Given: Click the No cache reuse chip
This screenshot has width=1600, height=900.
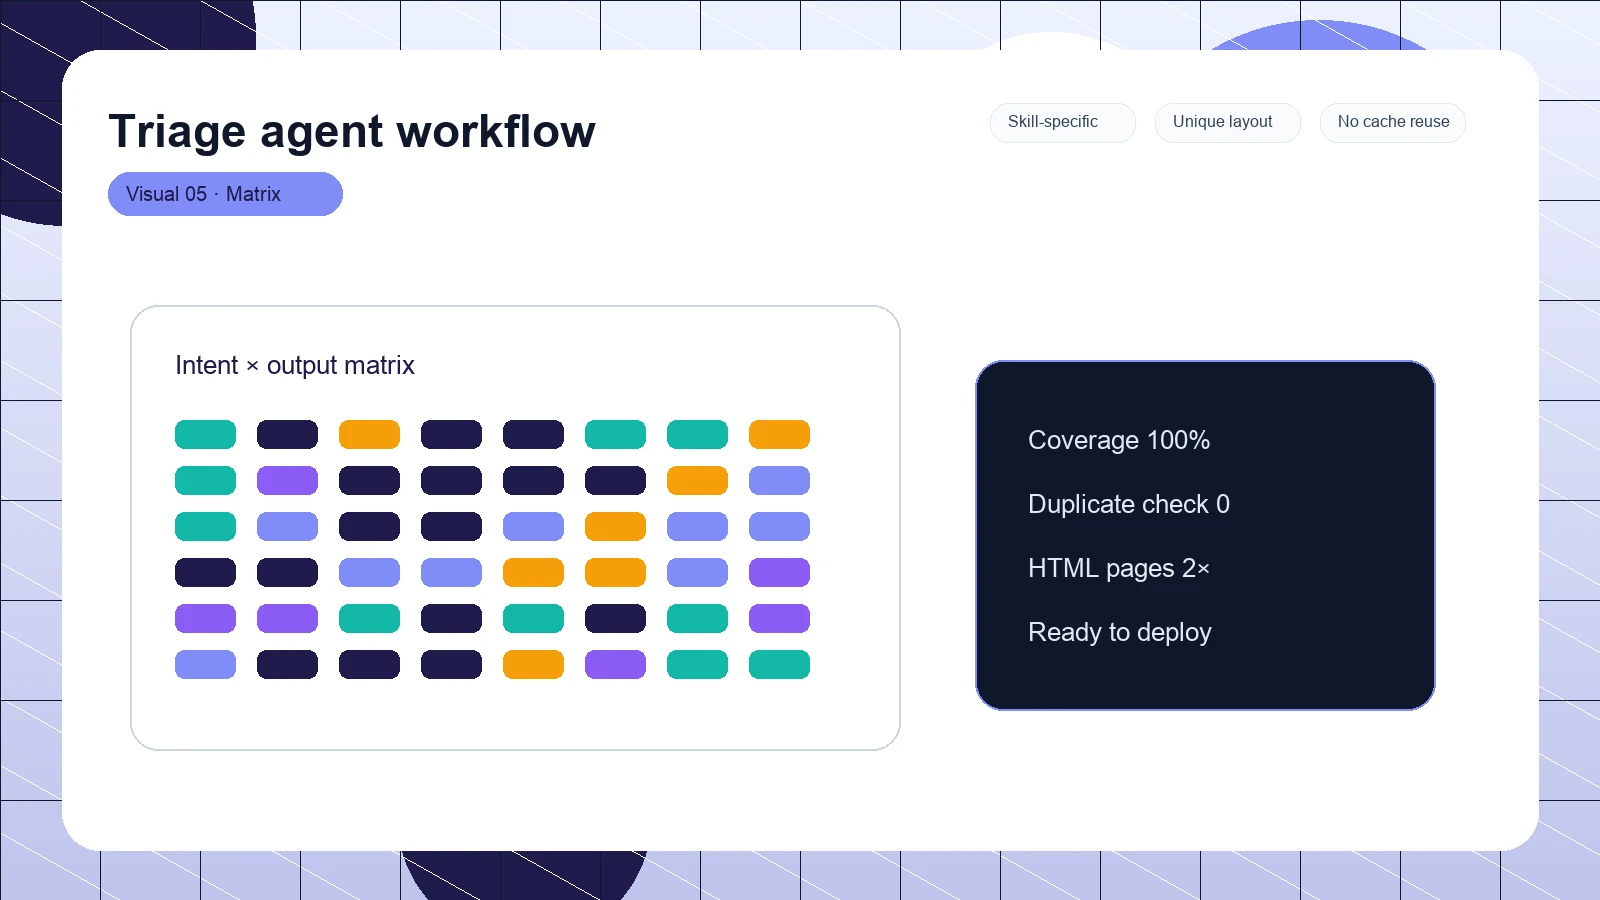Looking at the screenshot, I should (x=1393, y=122).
